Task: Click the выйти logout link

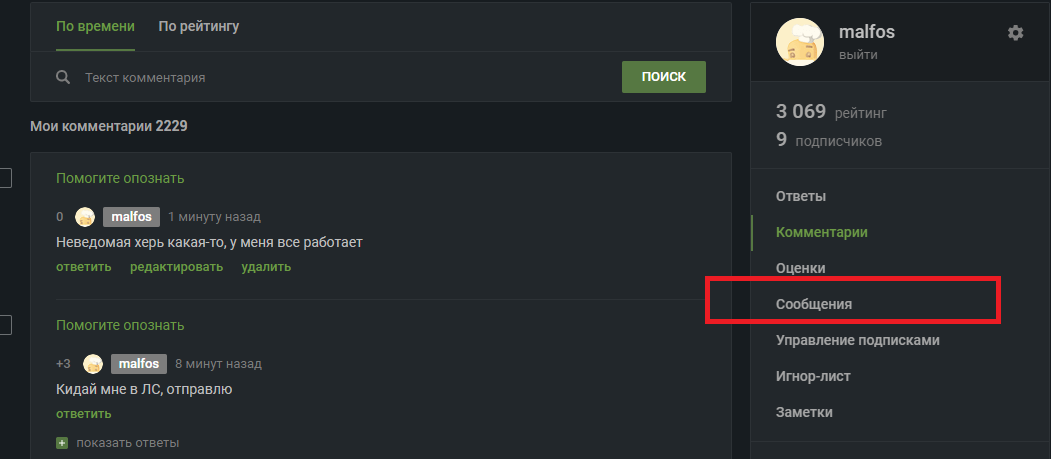Action: (x=858, y=55)
